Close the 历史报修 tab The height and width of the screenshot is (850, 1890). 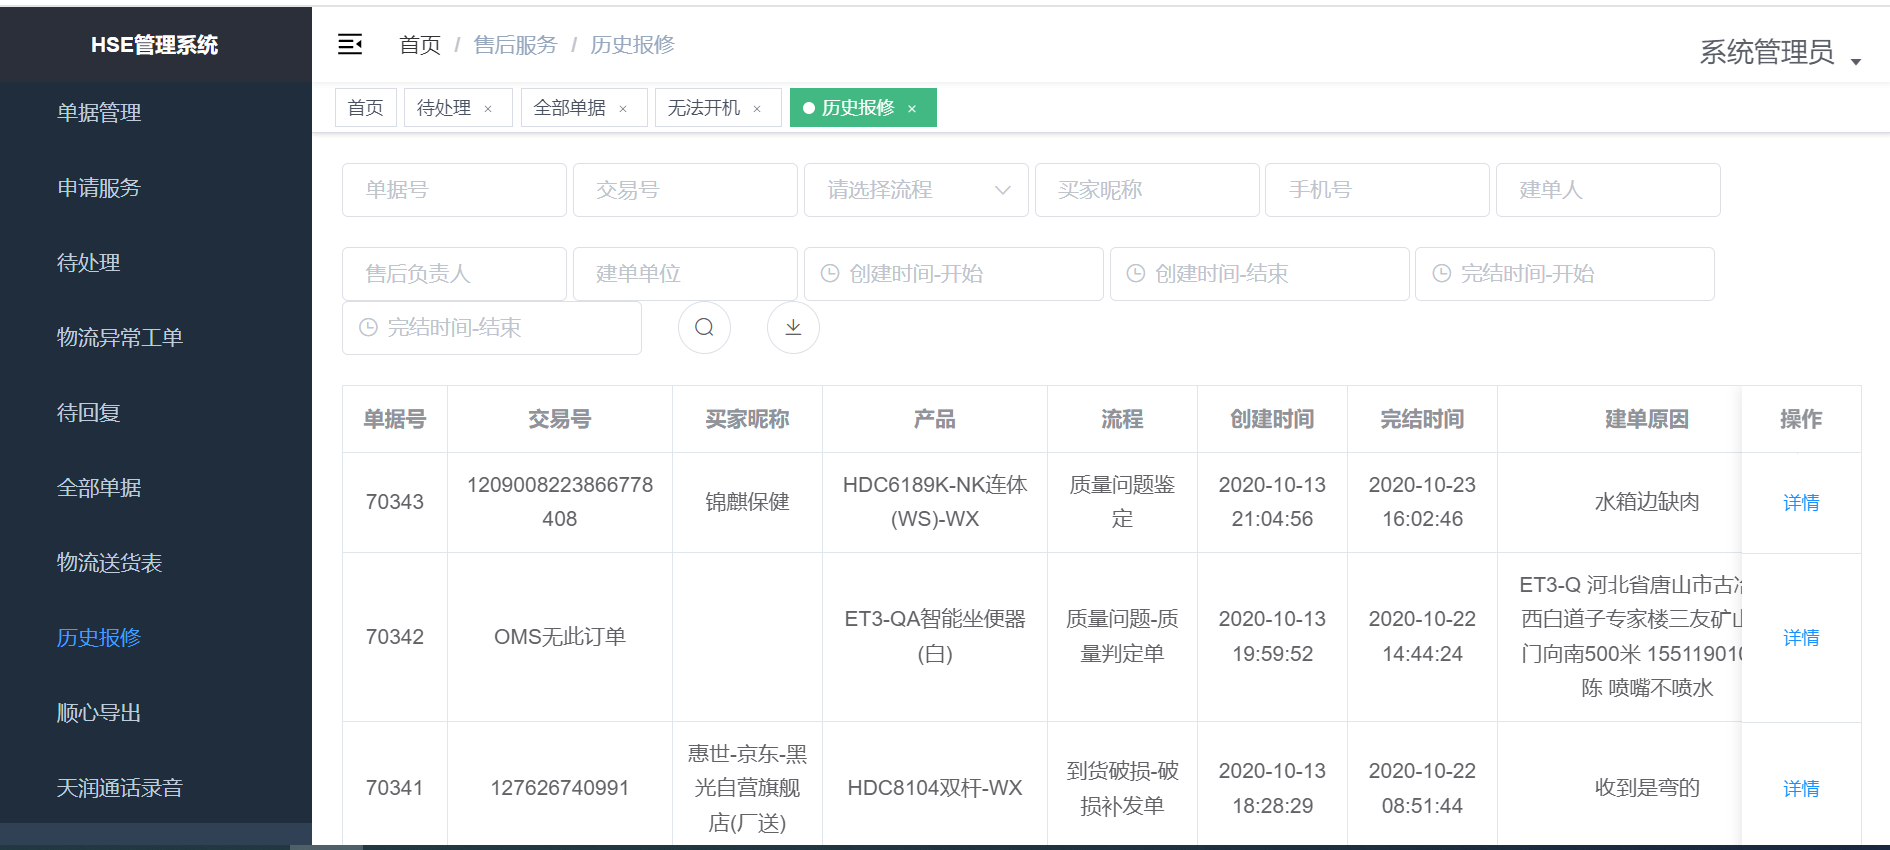pyautogui.click(x=912, y=109)
